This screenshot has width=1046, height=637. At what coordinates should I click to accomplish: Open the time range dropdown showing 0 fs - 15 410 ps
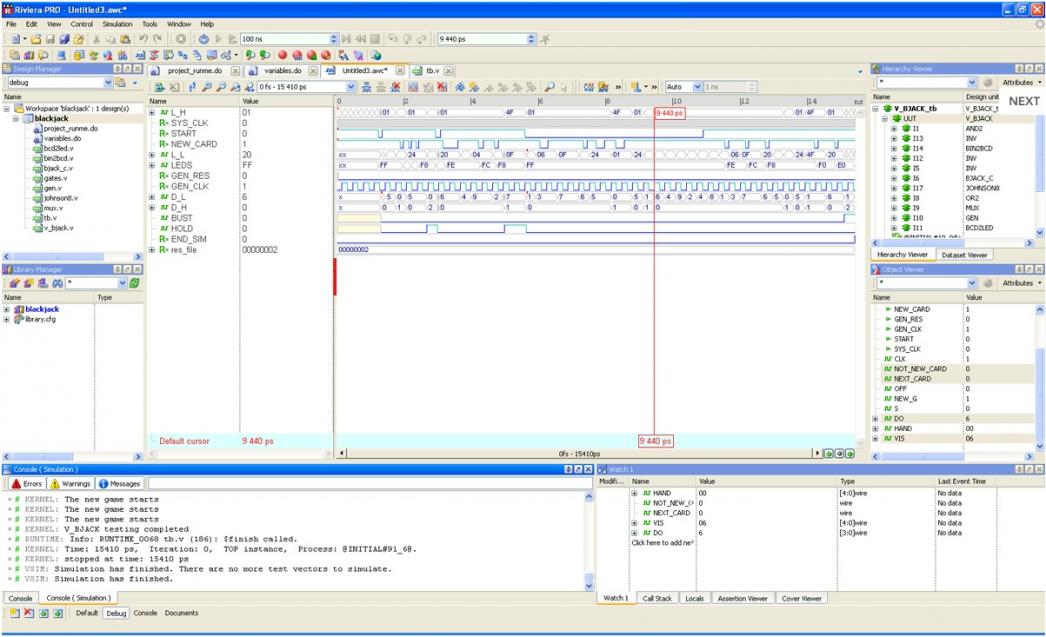pos(351,87)
